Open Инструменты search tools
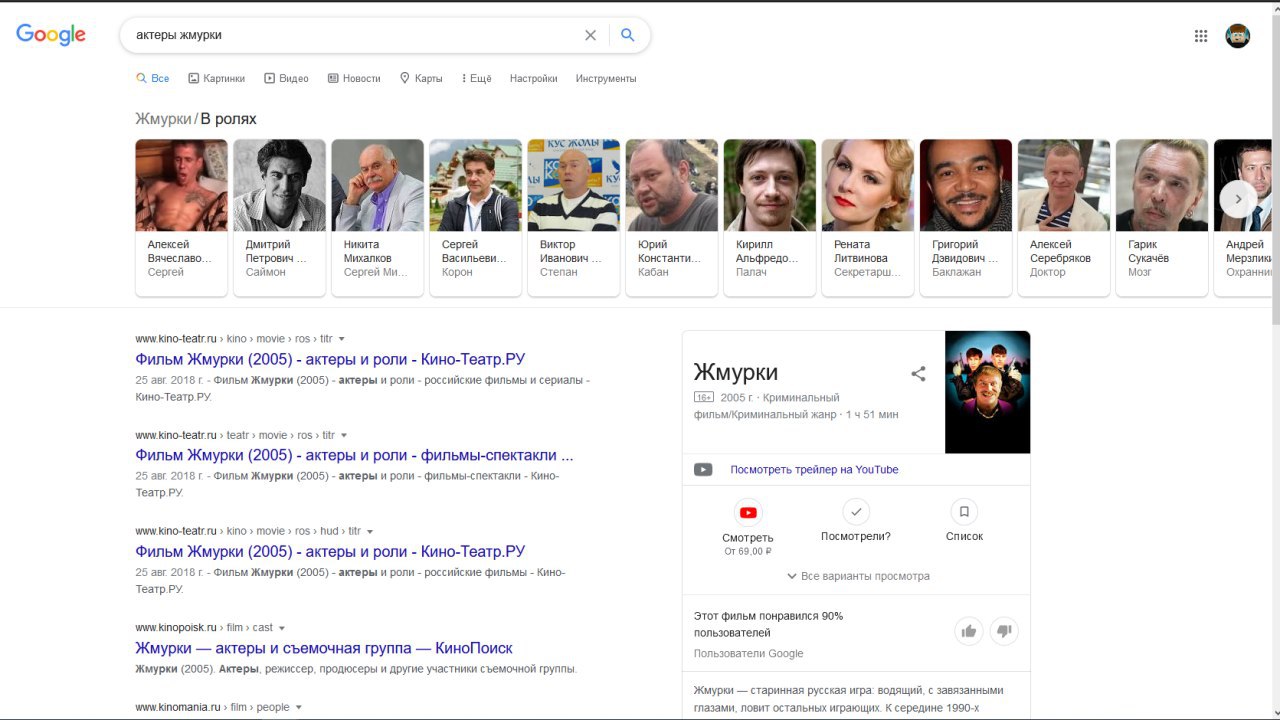This screenshot has height=720, width=1280. tap(606, 78)
